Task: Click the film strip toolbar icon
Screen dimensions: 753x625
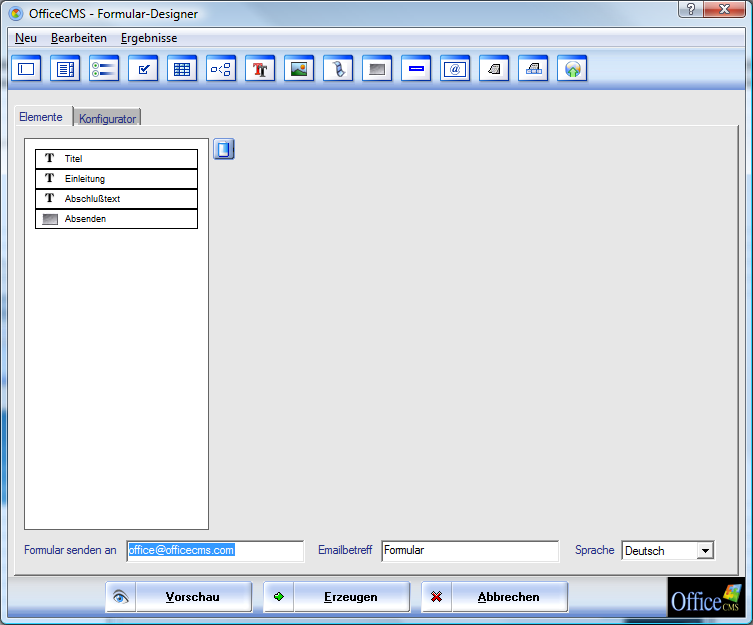Action: (x=338, y=69)
